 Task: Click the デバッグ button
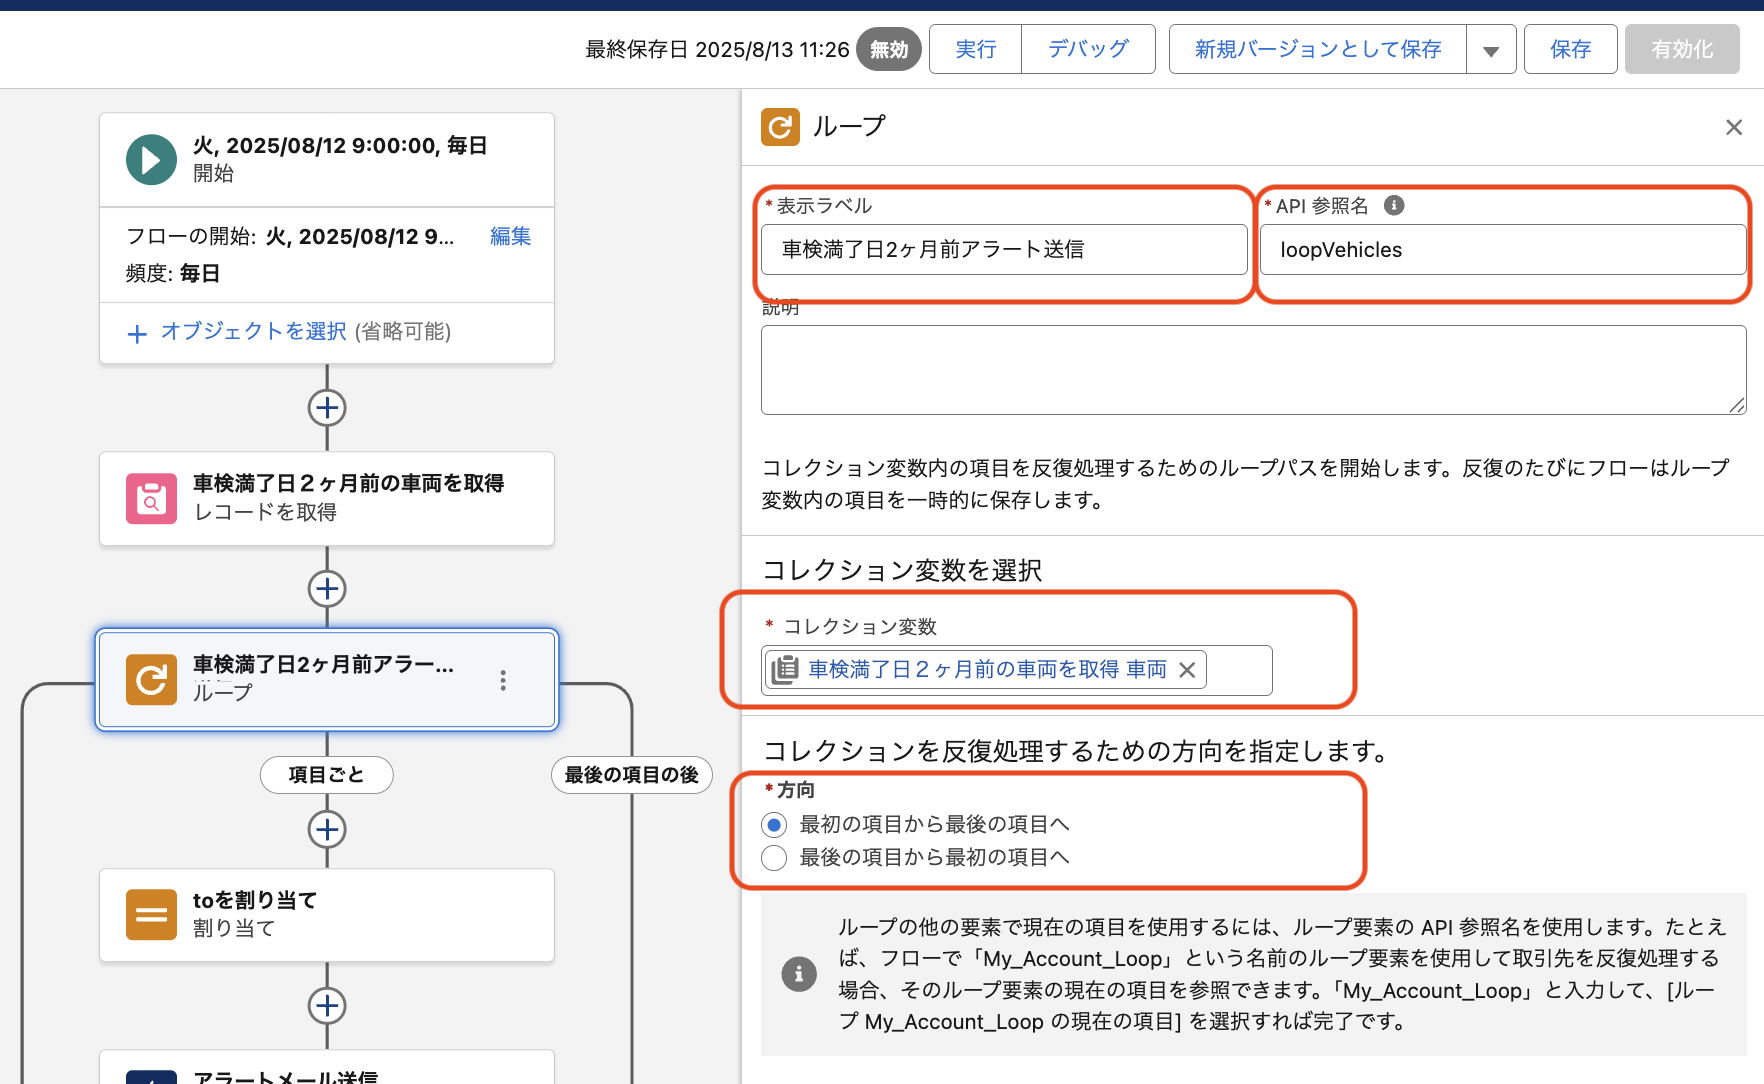[x=1088, y=50]
